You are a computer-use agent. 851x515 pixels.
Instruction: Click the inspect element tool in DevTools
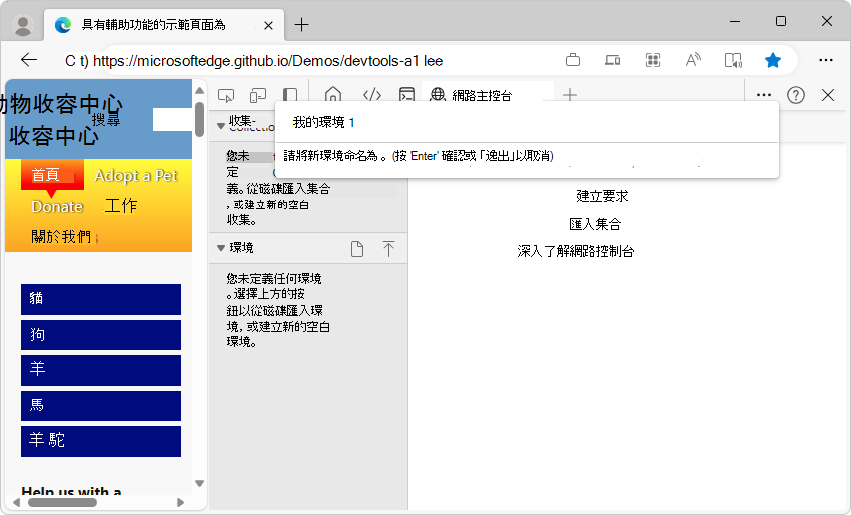pos(226,96)
